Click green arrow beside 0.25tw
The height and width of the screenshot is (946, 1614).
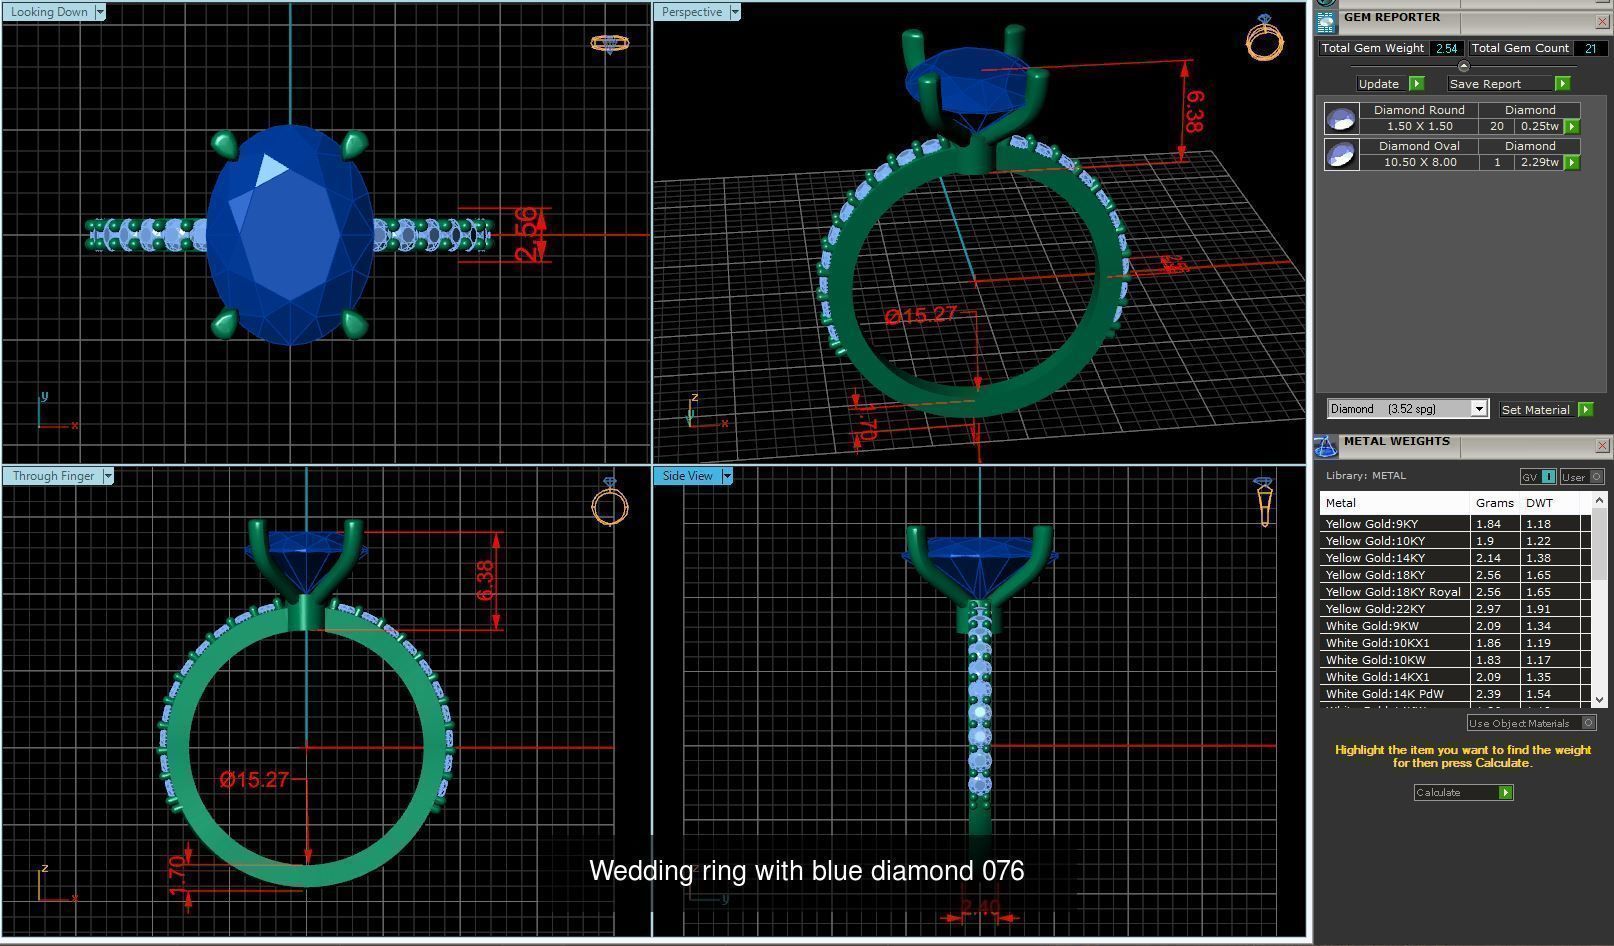tap(1572, 127)
